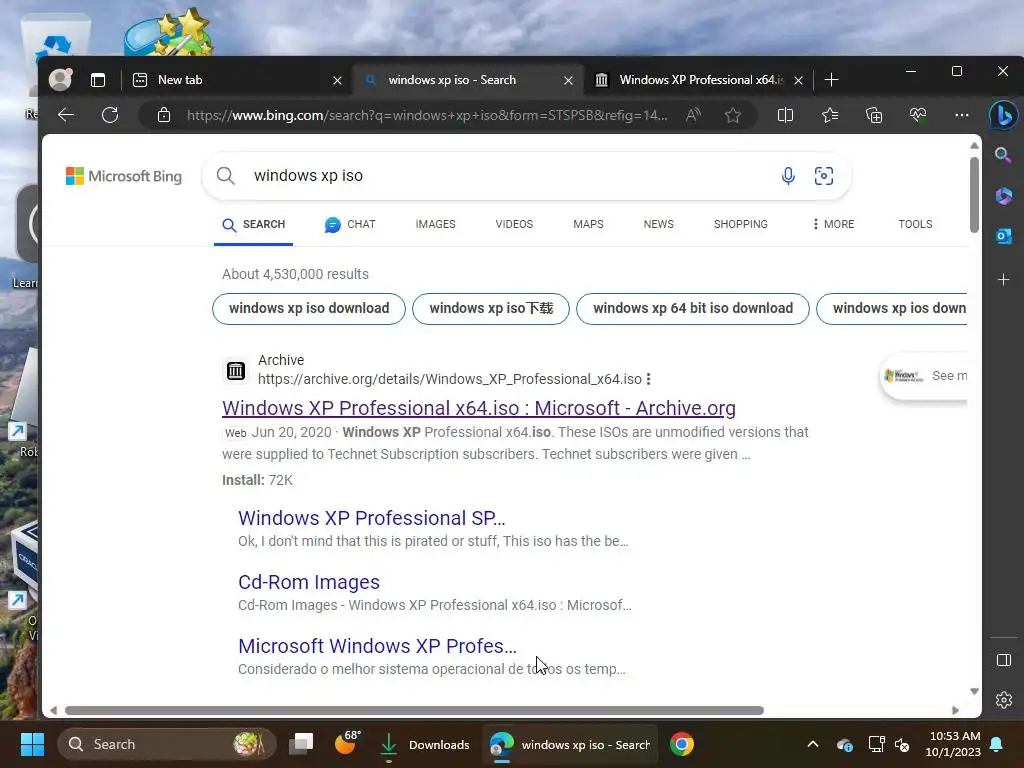This screenshot has width=1024, height=768.
Task: Open Windows XP Professional x64.iso Archive.org result
Action: tap(479, 408)
